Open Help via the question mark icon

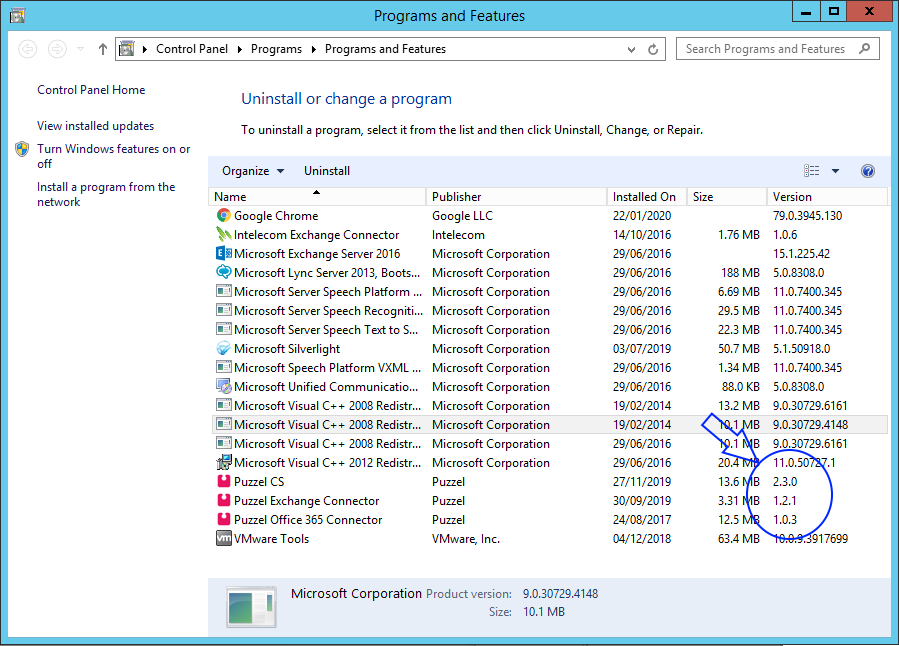pos(866,170)
